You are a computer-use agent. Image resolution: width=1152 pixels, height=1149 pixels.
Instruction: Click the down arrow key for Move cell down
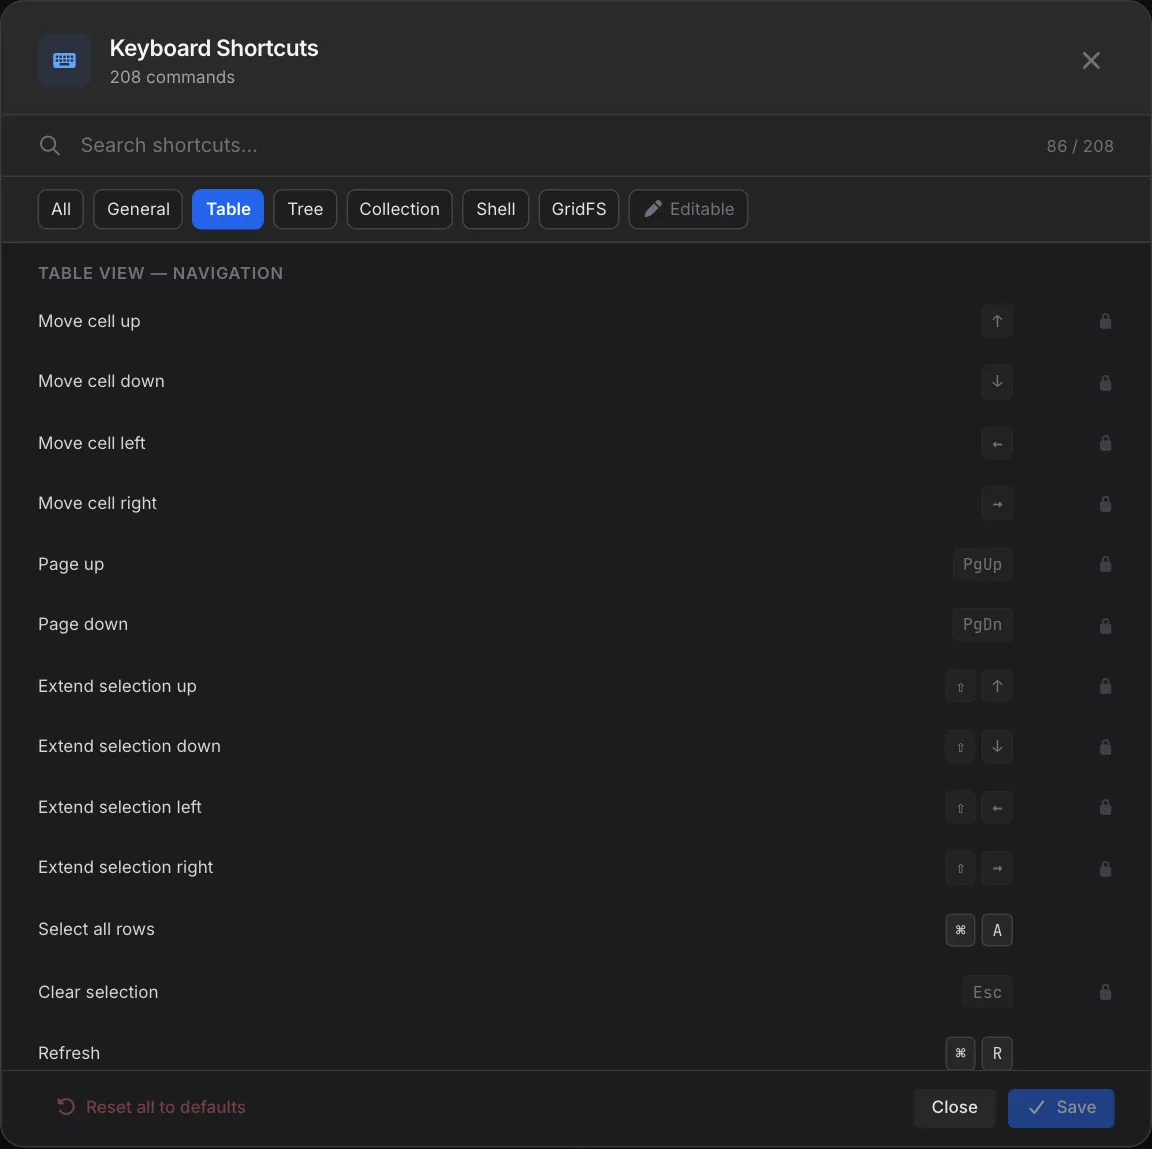(997, 381)
